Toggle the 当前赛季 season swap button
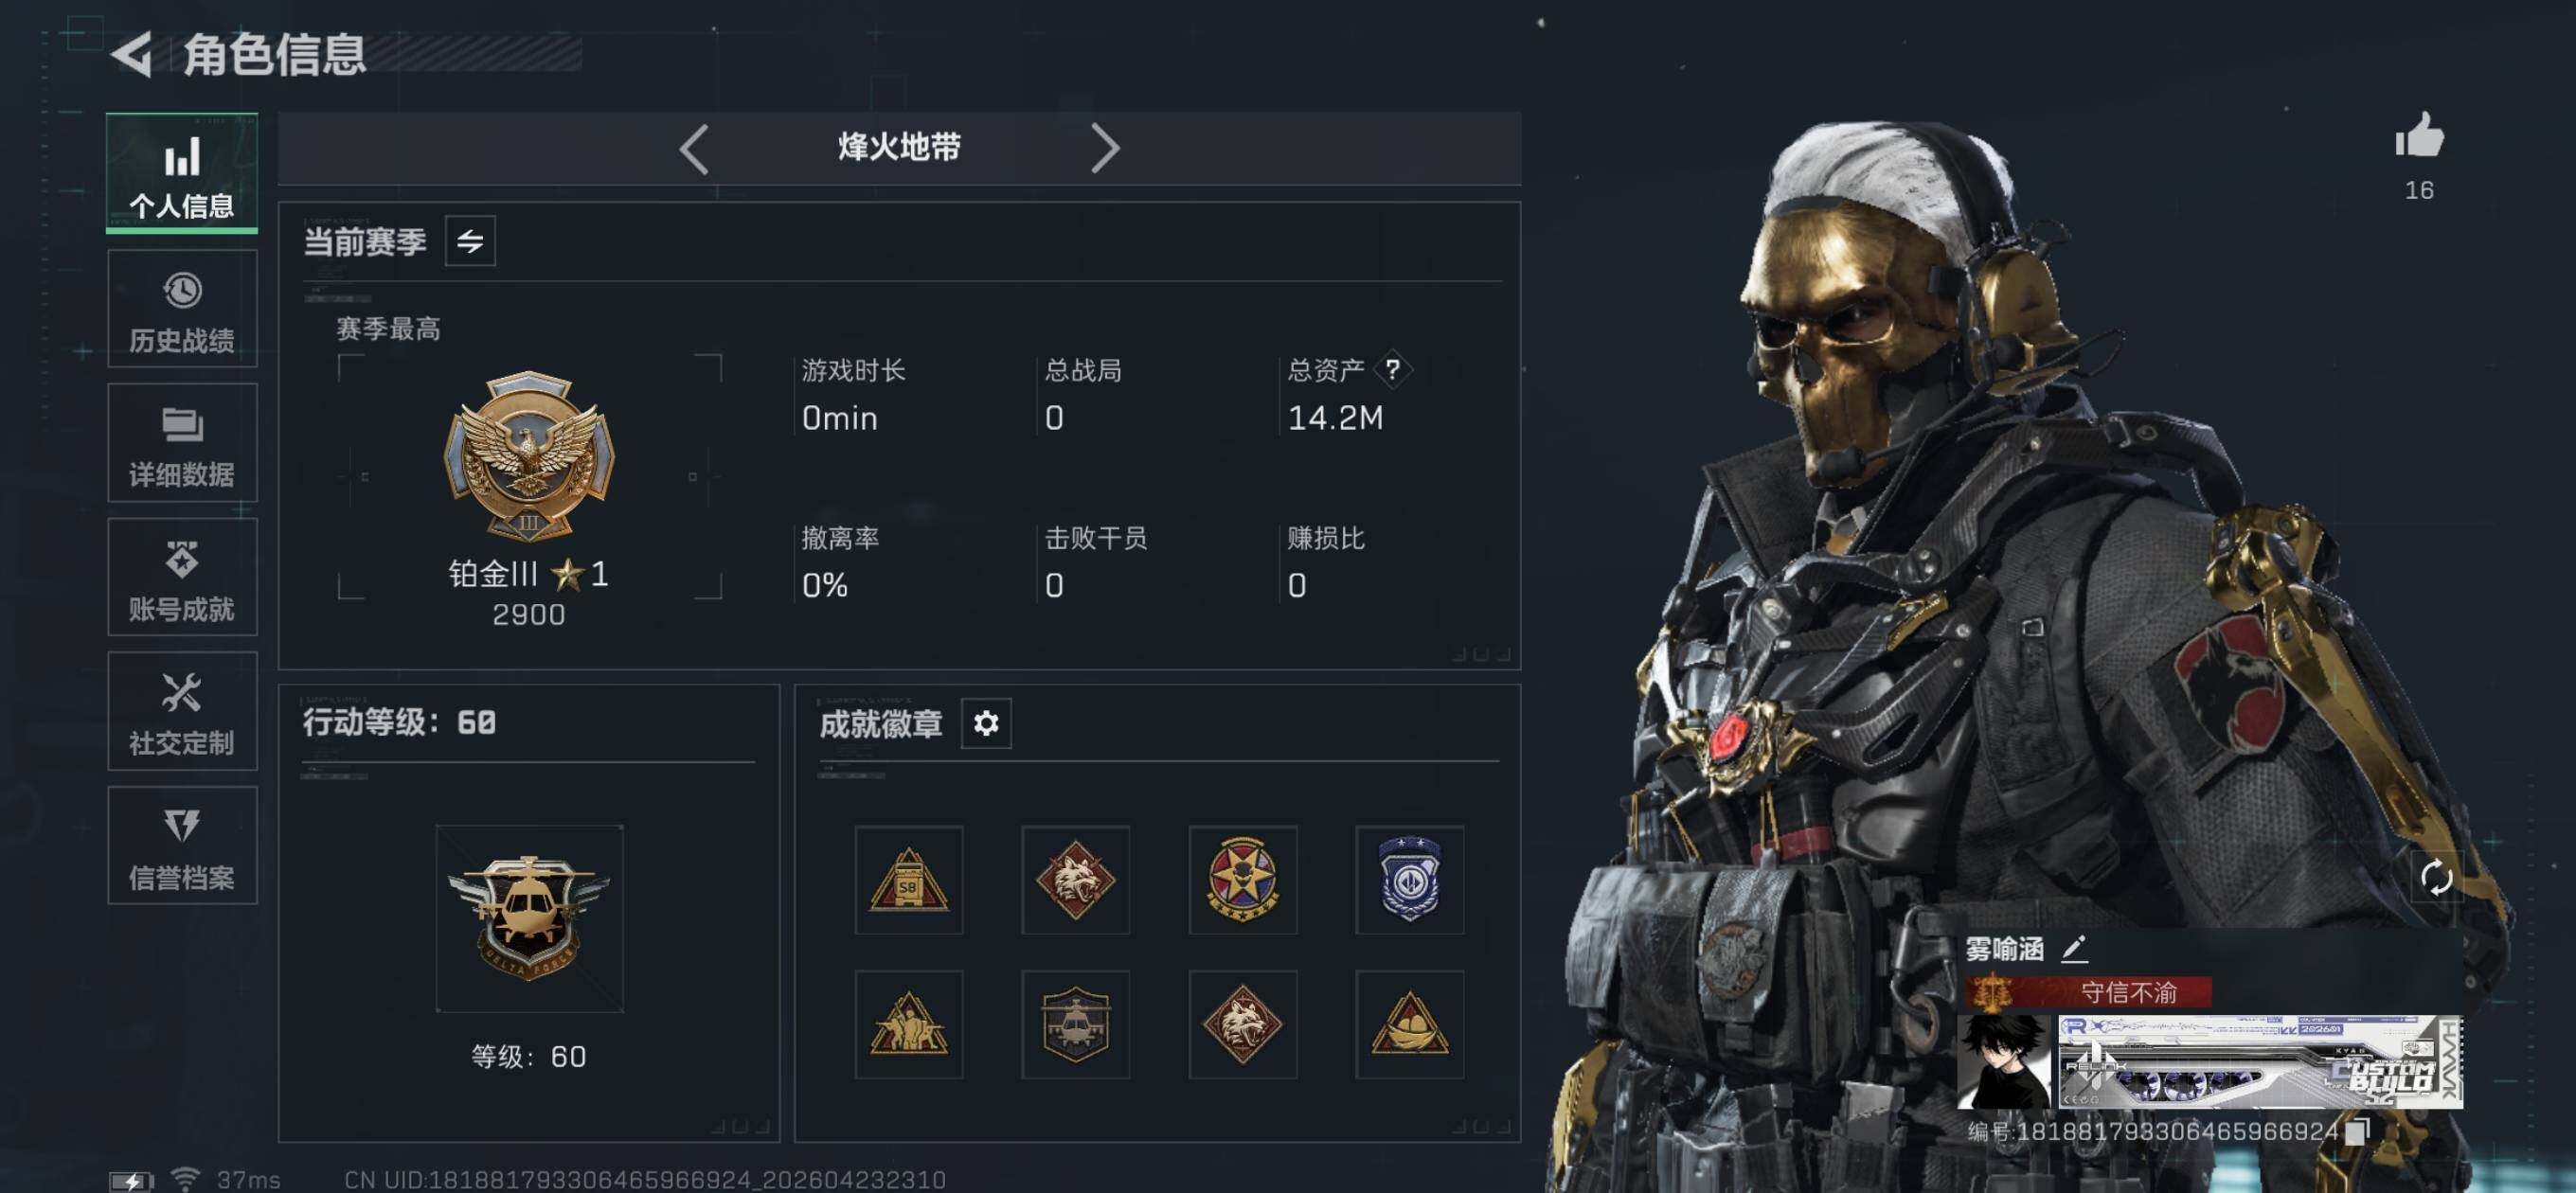The width and height of the screenshot is (2576, 1193). coord(469,240)
